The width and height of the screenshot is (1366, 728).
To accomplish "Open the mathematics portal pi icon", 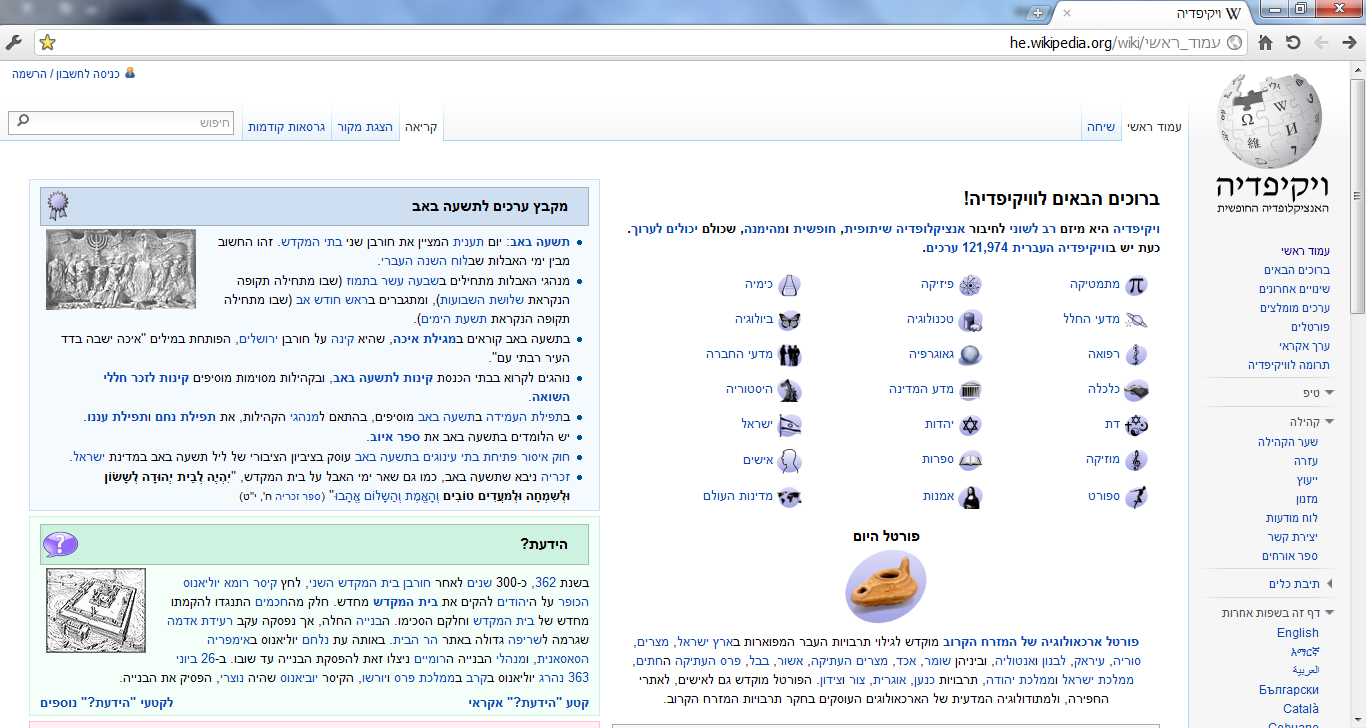I will pos(1135,285).
